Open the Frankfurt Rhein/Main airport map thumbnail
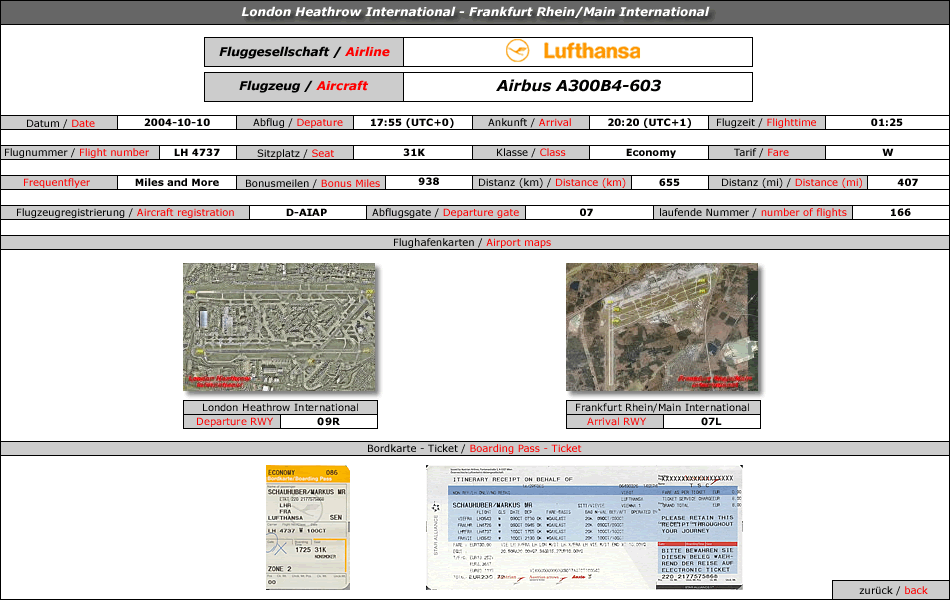Viewport: 950px width, 600px height. (662, 327)
